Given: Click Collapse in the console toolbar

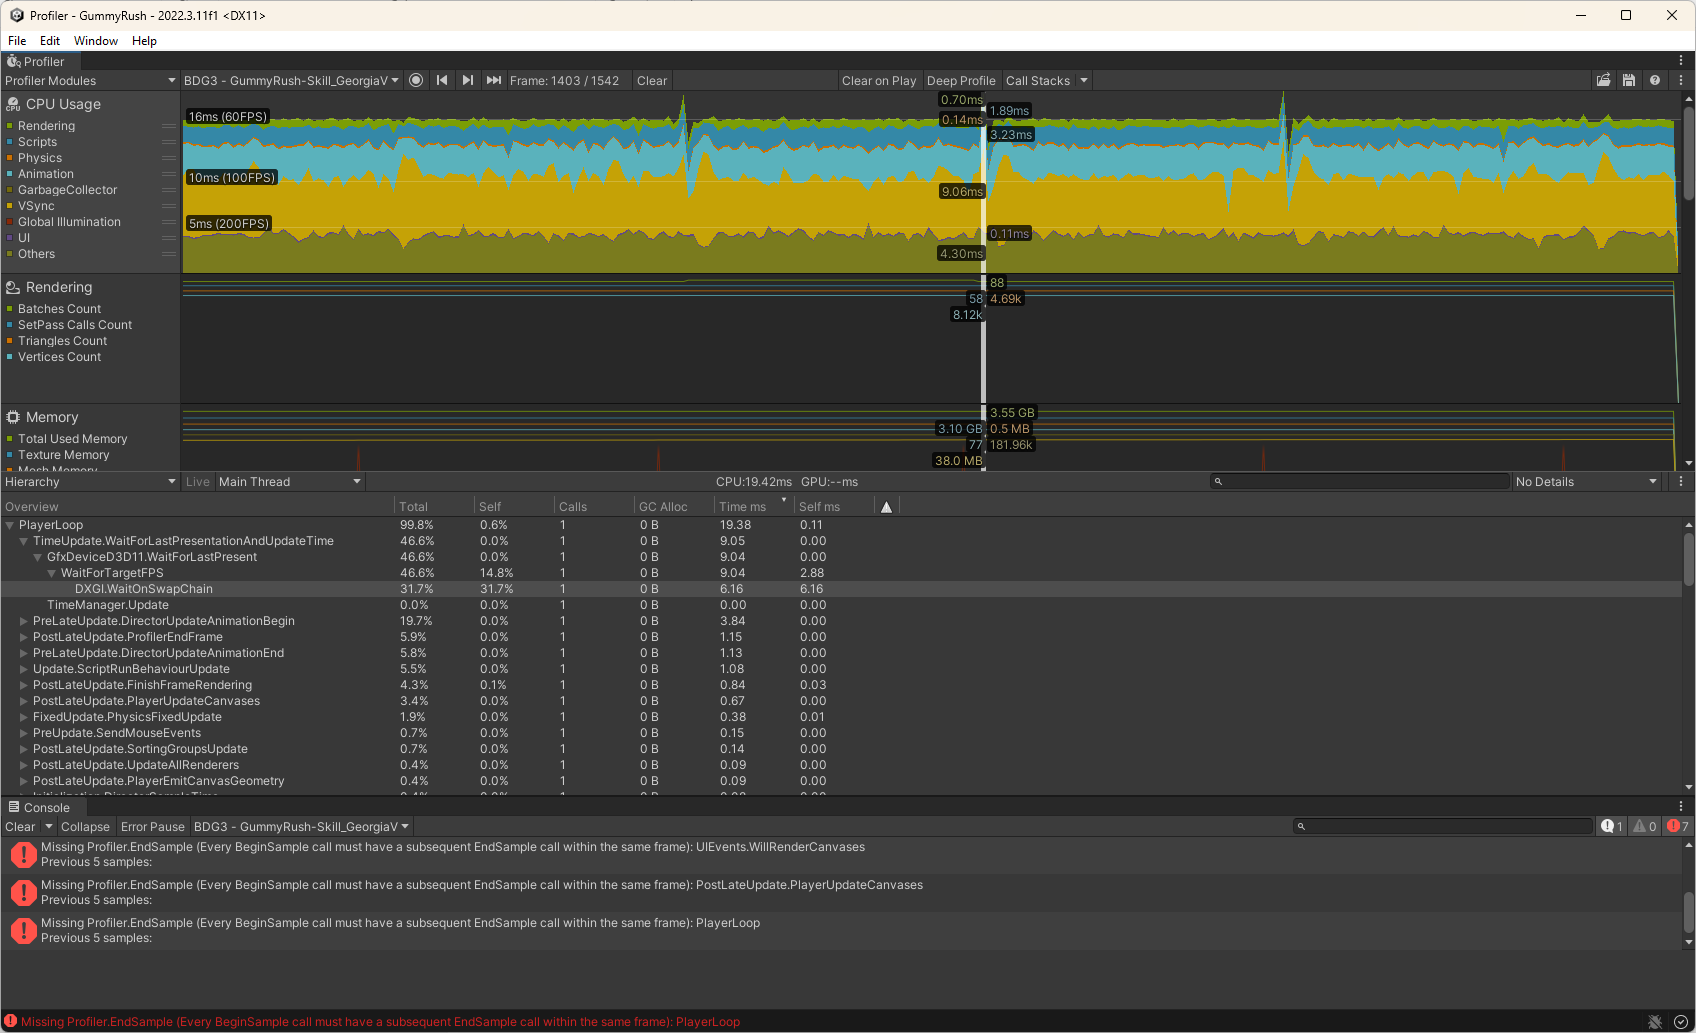Looking at the screenshot, I should click(x=85, y=827).
